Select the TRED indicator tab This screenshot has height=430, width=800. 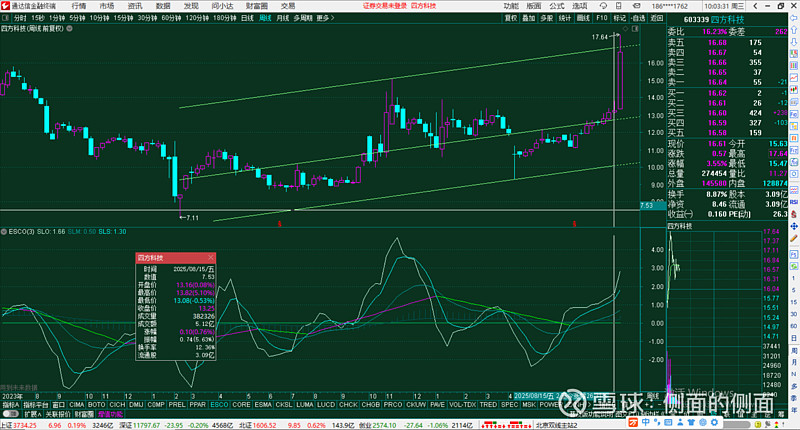[488, 404]
